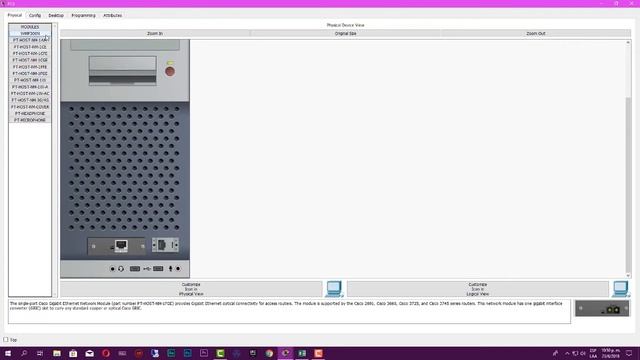The height and width of the screenshot is (360, 640).
Task: Click the floppy drive bay on the PC
Action: click(x=122, y=71)
